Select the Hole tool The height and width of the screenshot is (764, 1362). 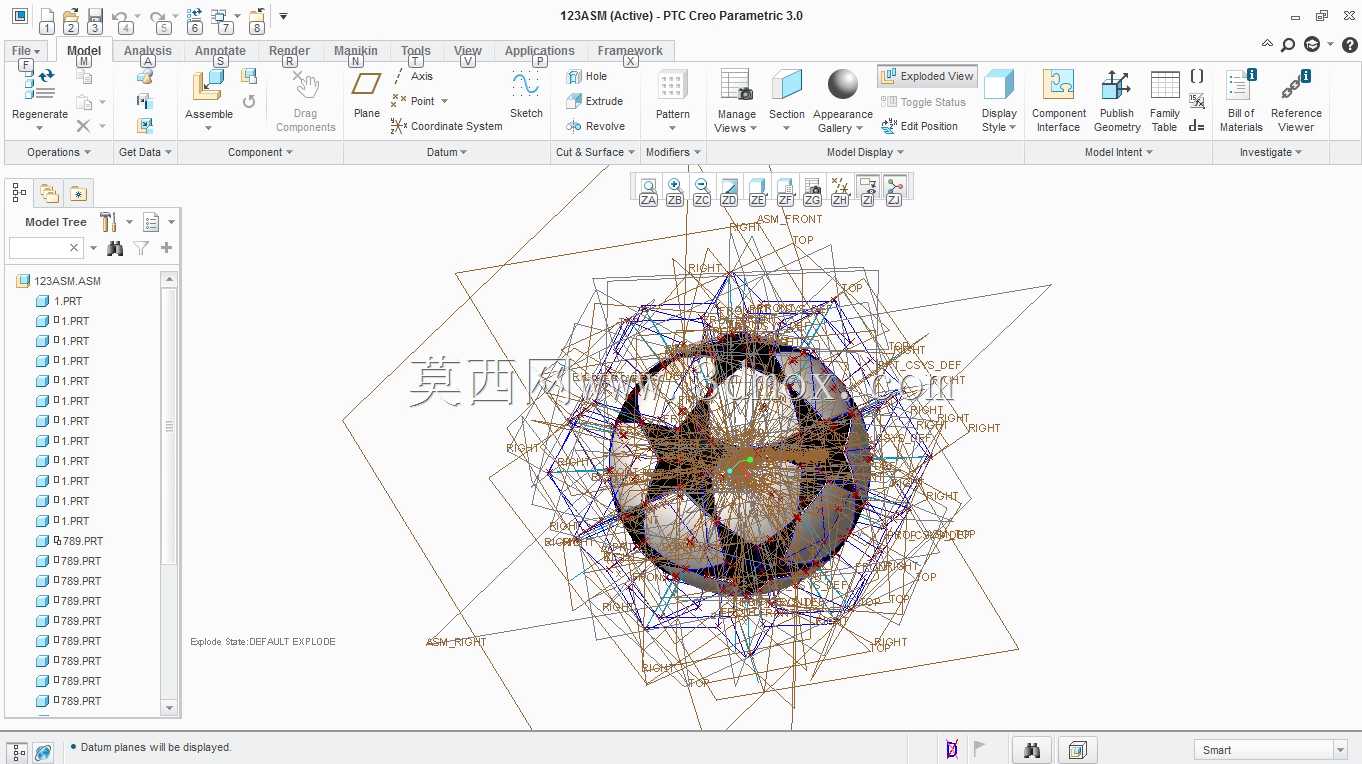point(587,76)
